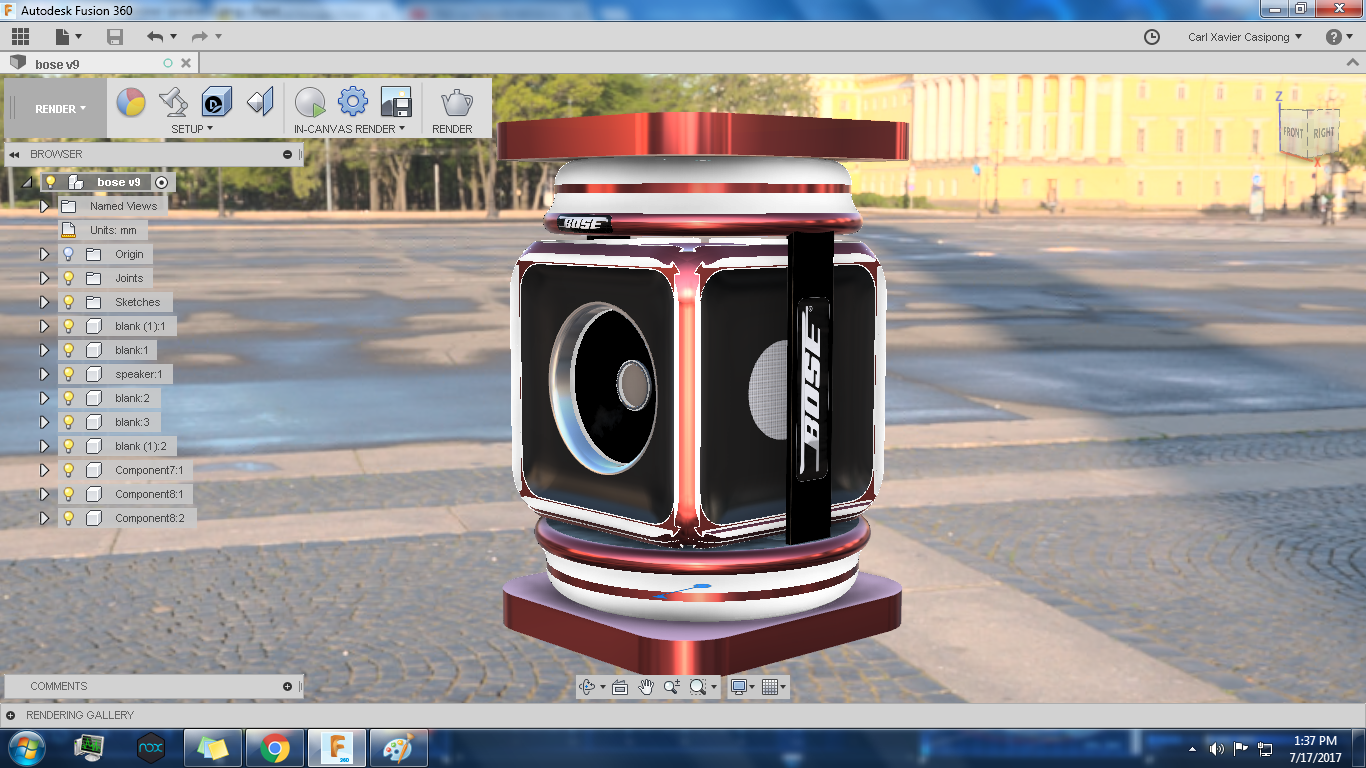Expand the Named Views folder

(43, 206)
